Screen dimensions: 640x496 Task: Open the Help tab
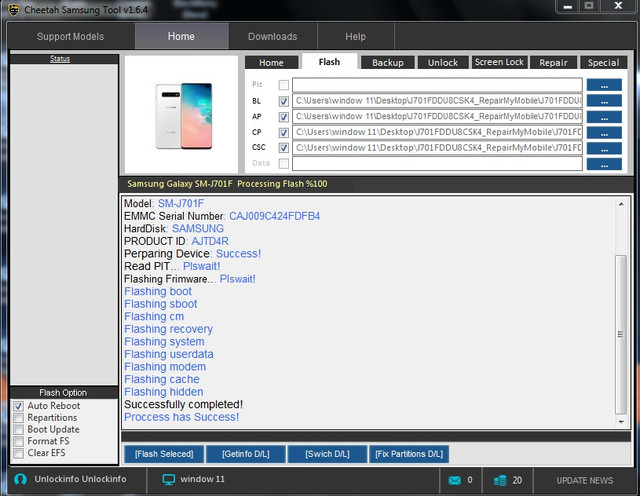tap(356, 36)
